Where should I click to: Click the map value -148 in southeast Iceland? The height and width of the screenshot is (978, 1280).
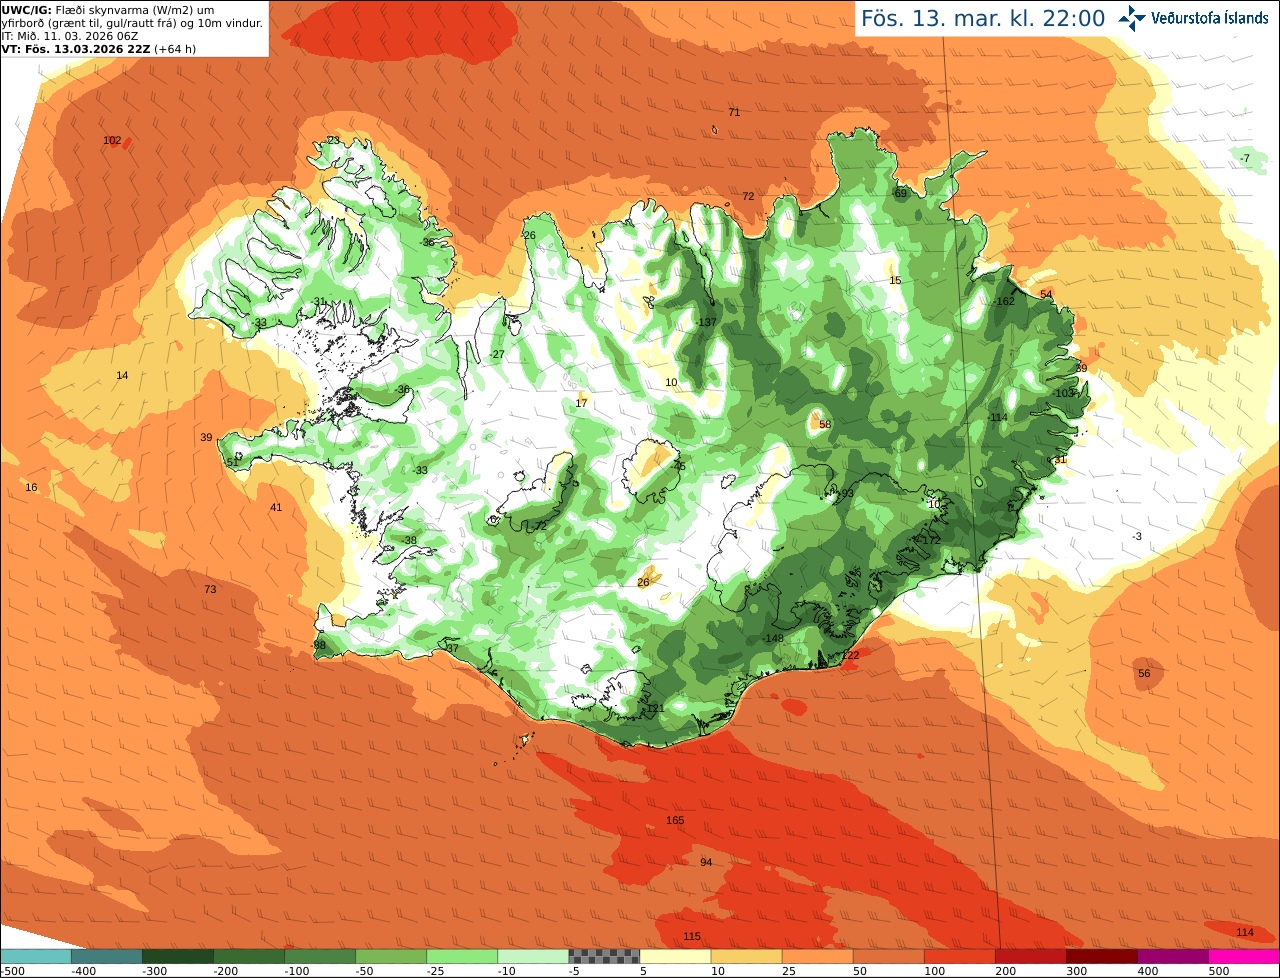pyautogui.click(x=772, y=639)
